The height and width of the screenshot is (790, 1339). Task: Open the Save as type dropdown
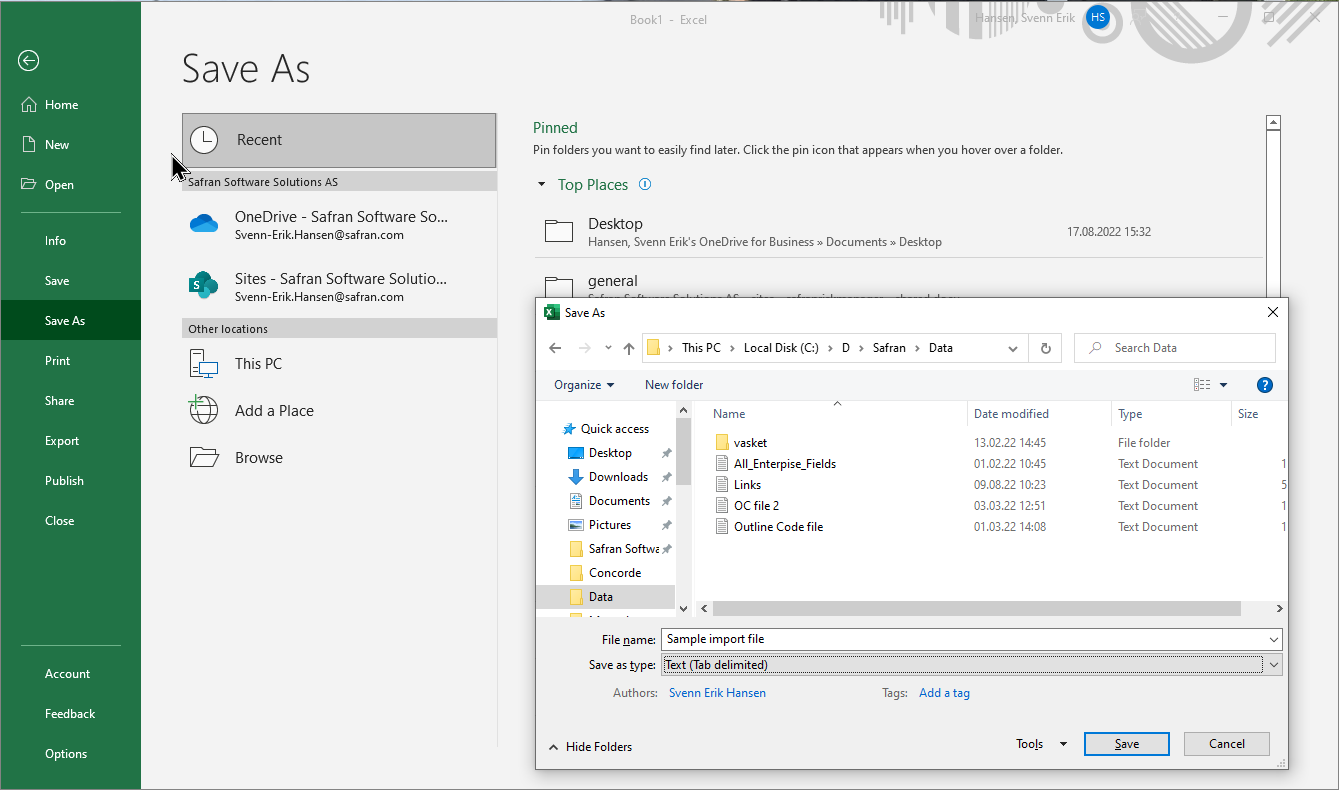tap(1274, 664)
